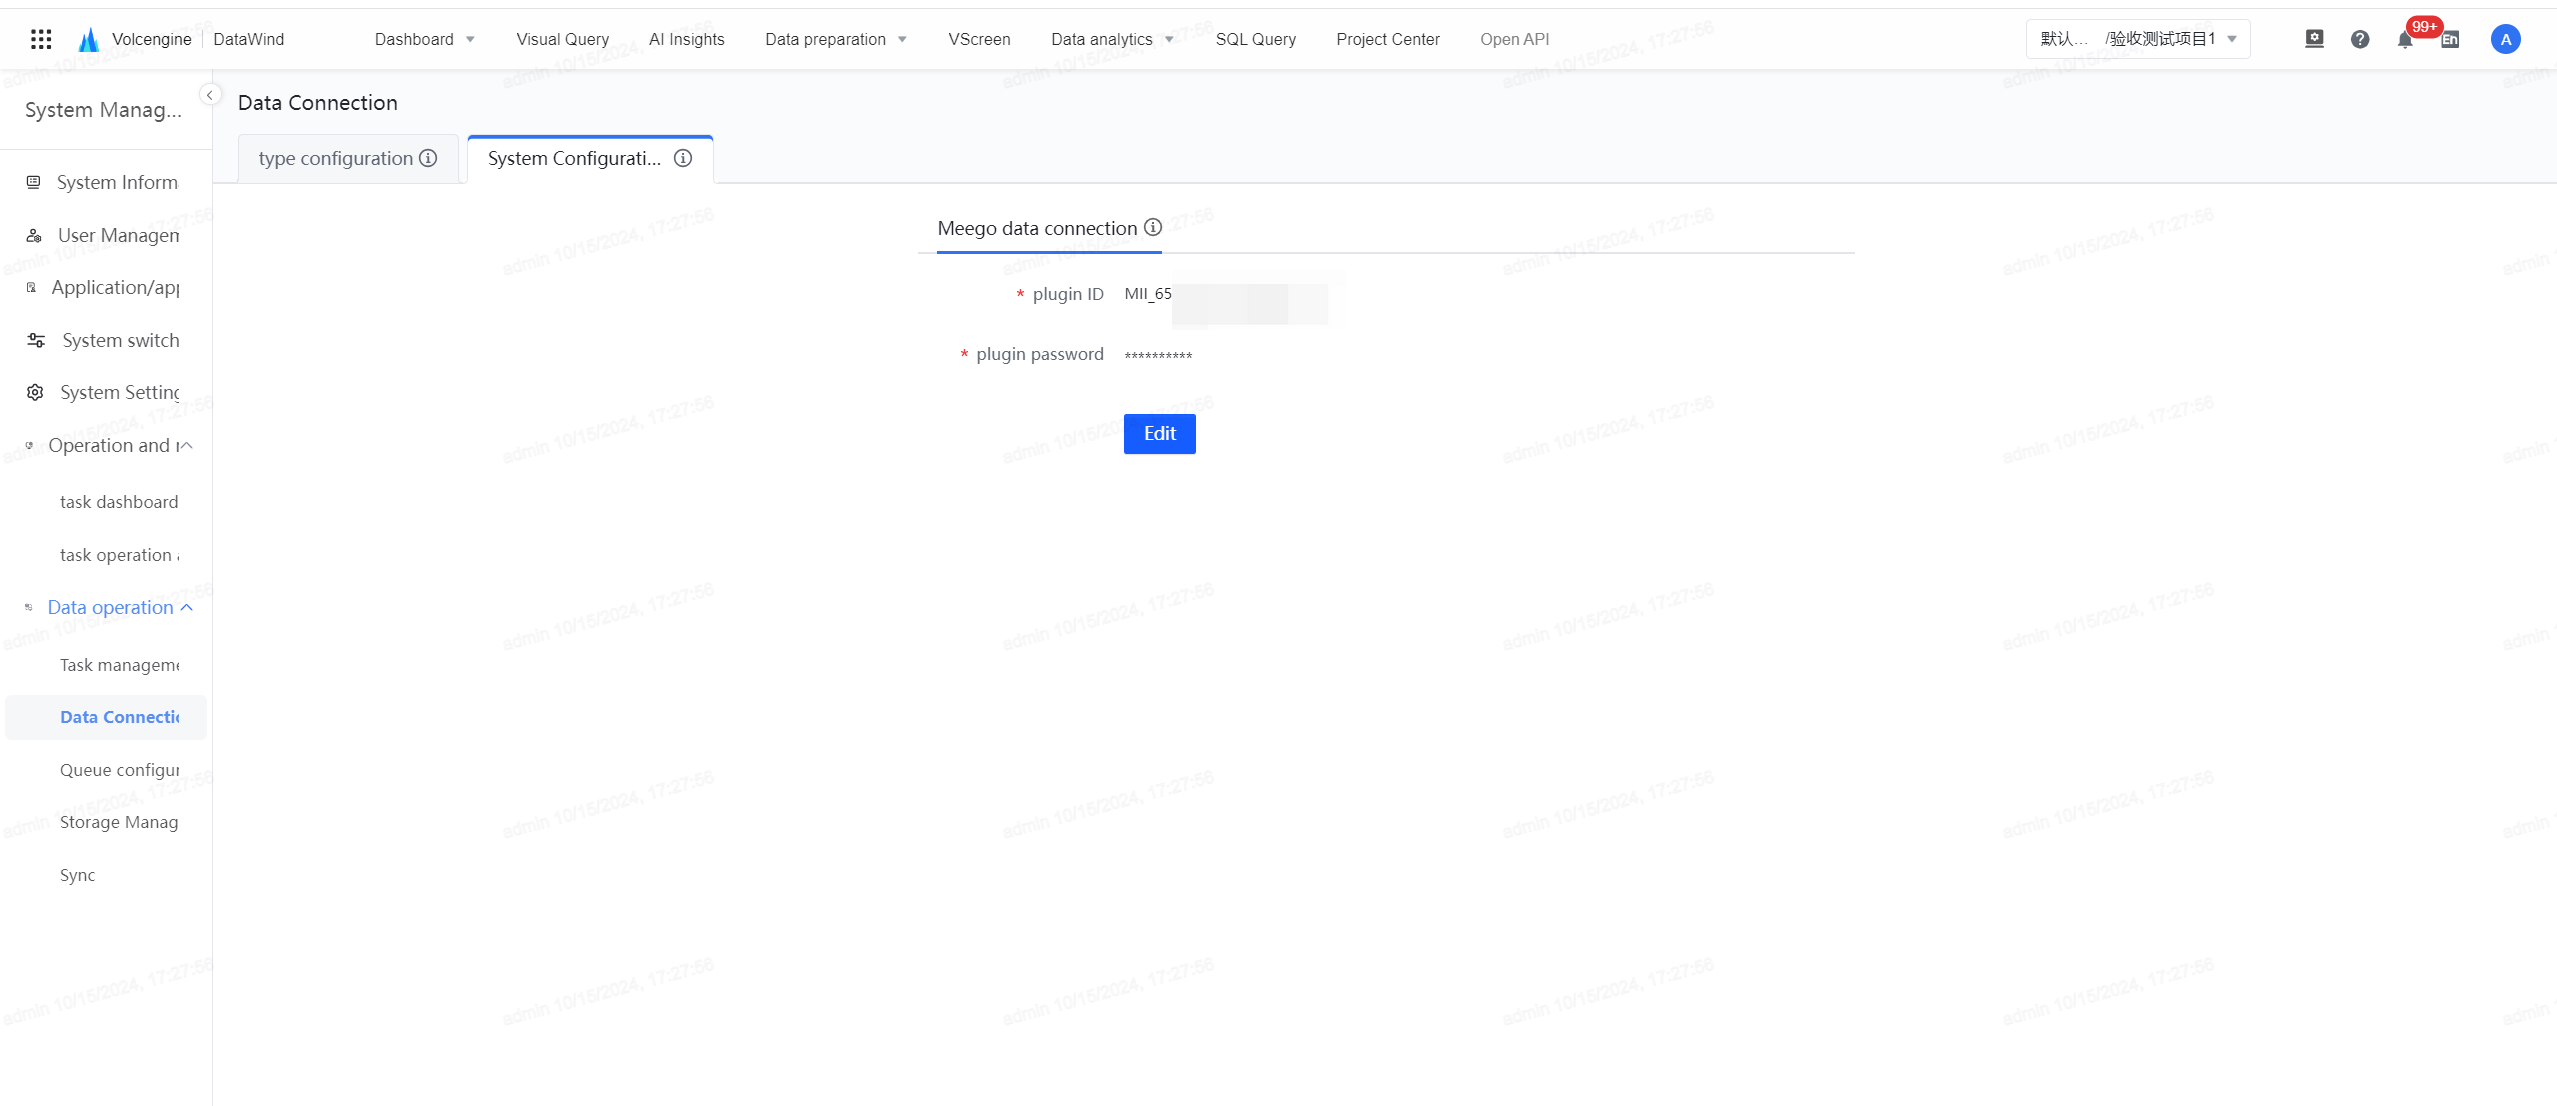Viewport: 2557px width, 1106px height.
Task: Click the System switch sliders icon
Action: click(36, 340)
